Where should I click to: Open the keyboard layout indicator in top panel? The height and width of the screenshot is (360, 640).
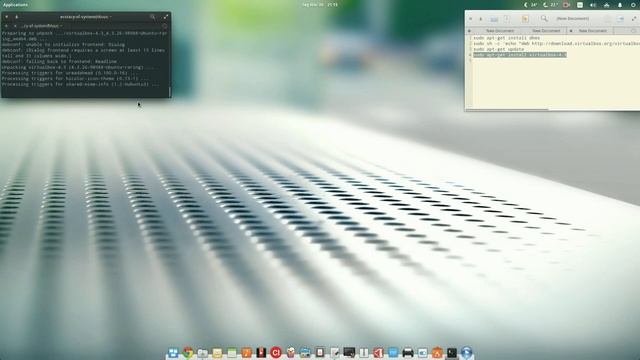point(580,5)
